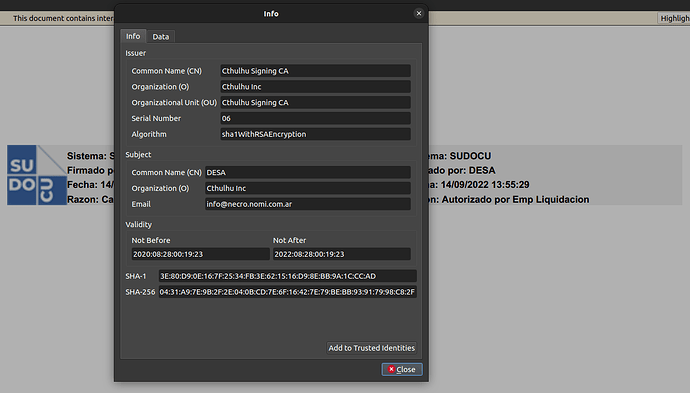Click the SHA-256 fingerprint field
Viewport: 690px width, 393px height.
point(287,292)
